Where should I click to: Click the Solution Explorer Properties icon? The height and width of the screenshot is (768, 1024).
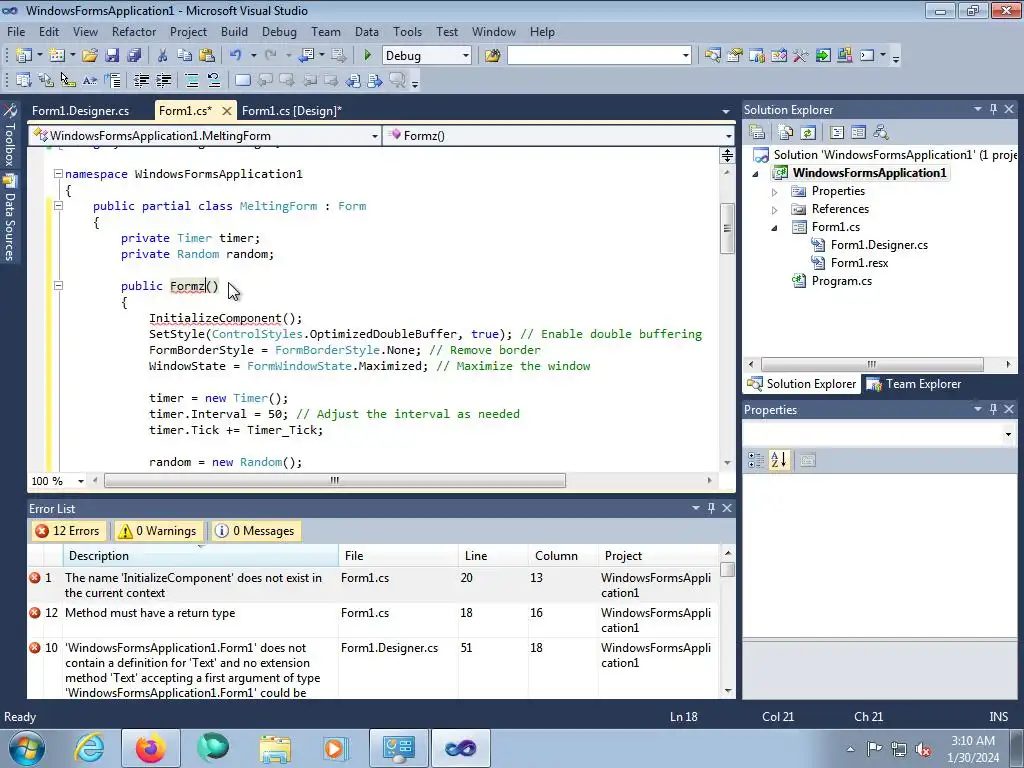(x=757, y=133)
